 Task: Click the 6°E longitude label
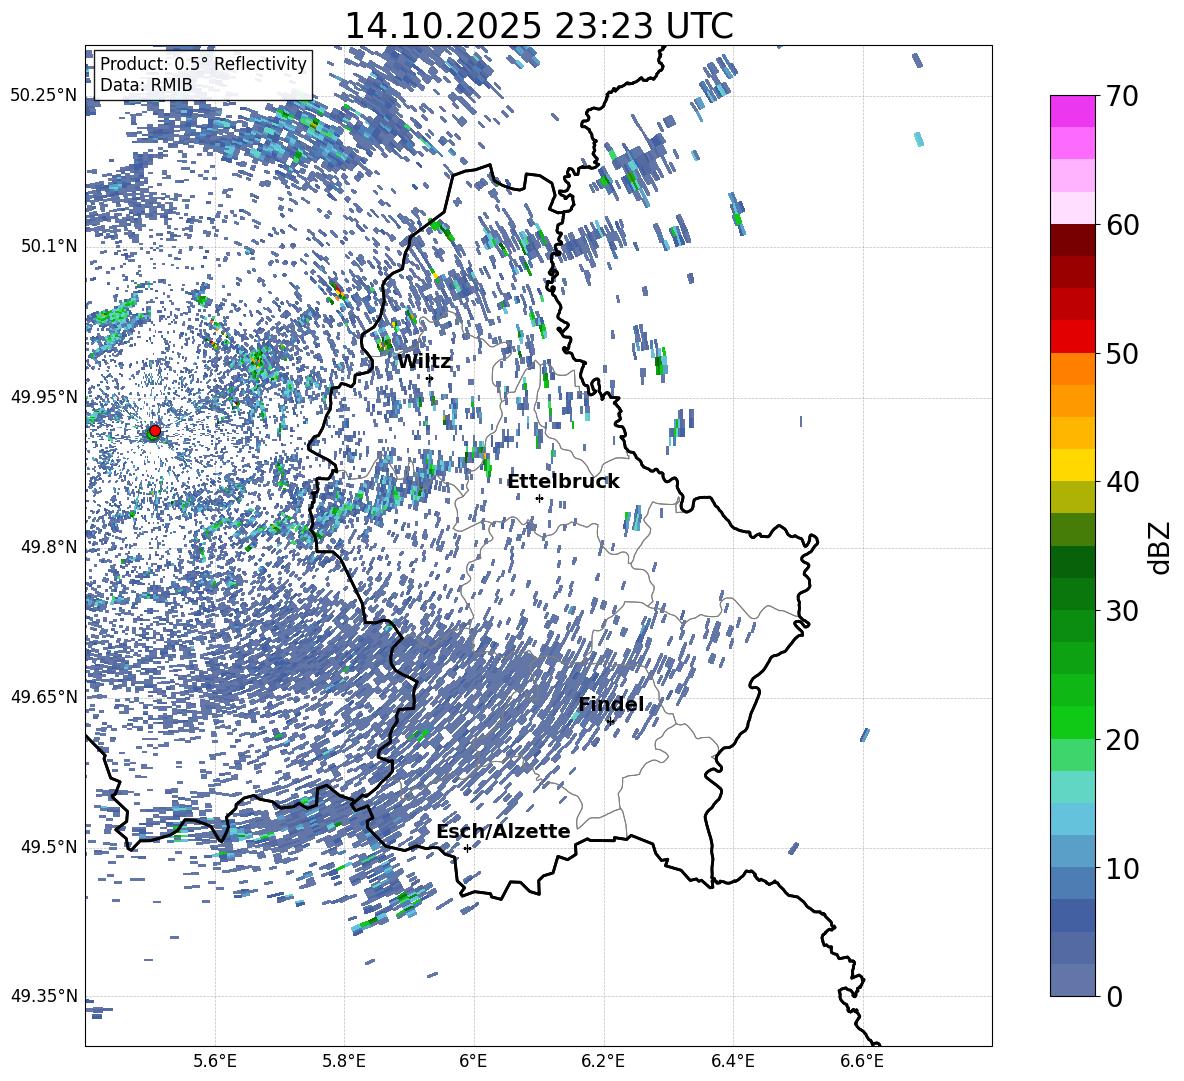click(x=473, y=1061)
